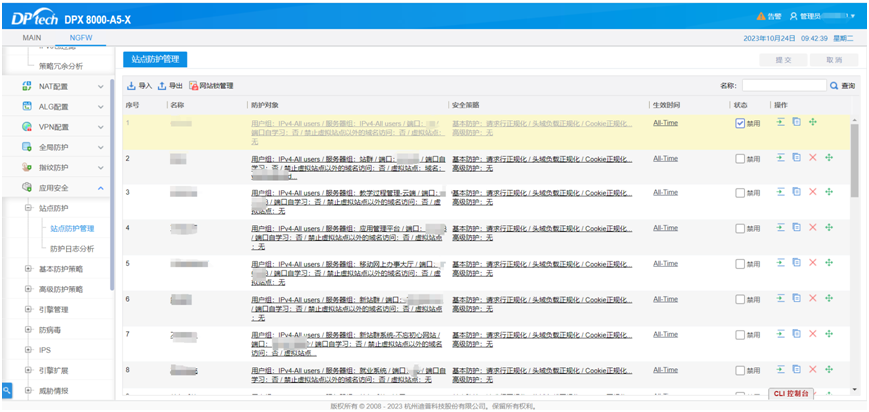Click the 提交 submit button

tap(784, 60)
